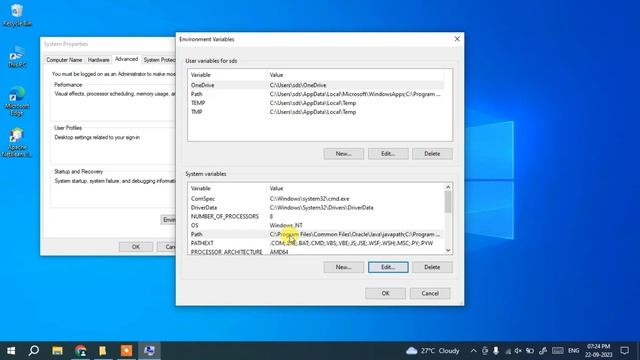This screenshot has width=640, height=360.
Task: Open the taskbar clock and date
Action: point(599,351)
